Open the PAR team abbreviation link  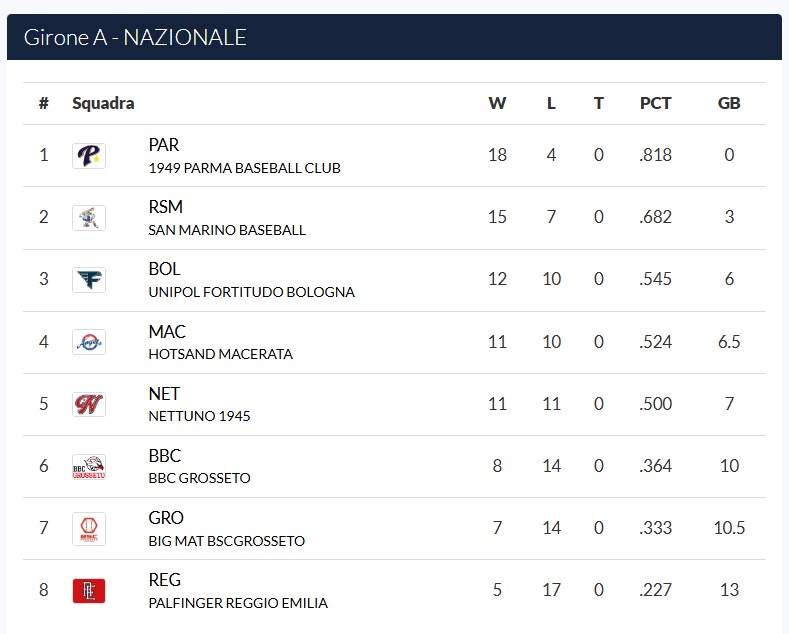coord(164,145)
